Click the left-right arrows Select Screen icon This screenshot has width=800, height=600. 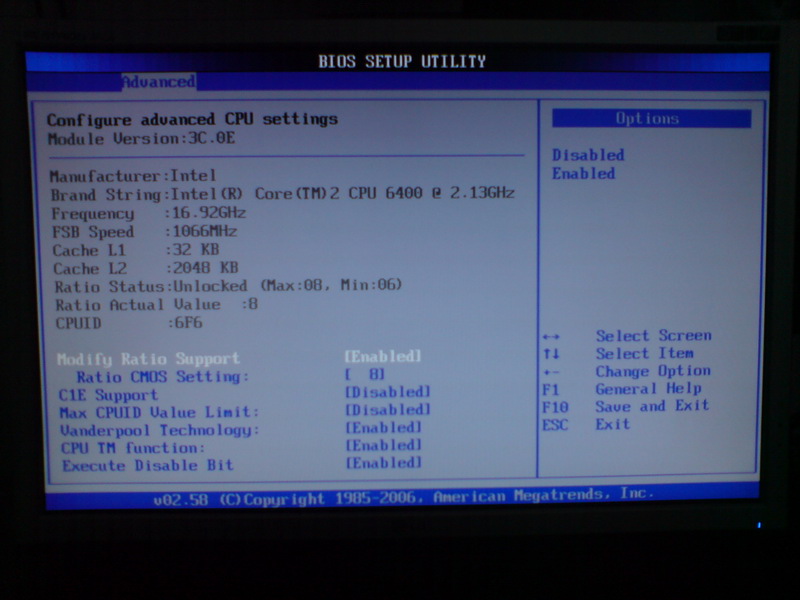pyautogui.click(x=551, y=337)
